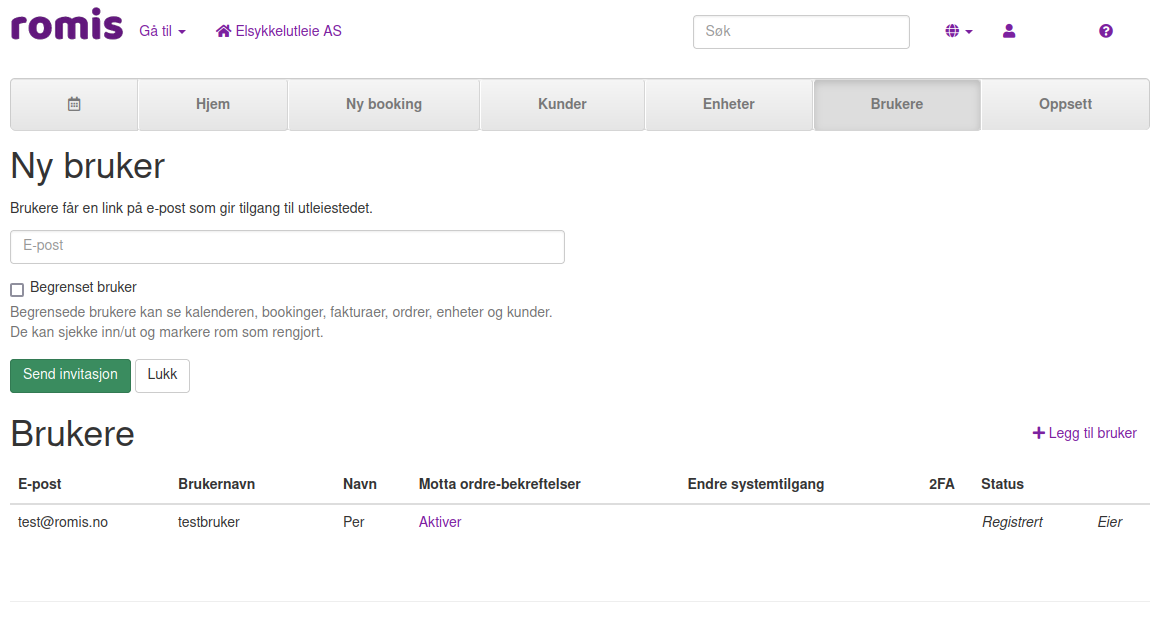Select the testbruker username cell
Viewport: 1156px width, 621px height.
[x=209, y=521]
